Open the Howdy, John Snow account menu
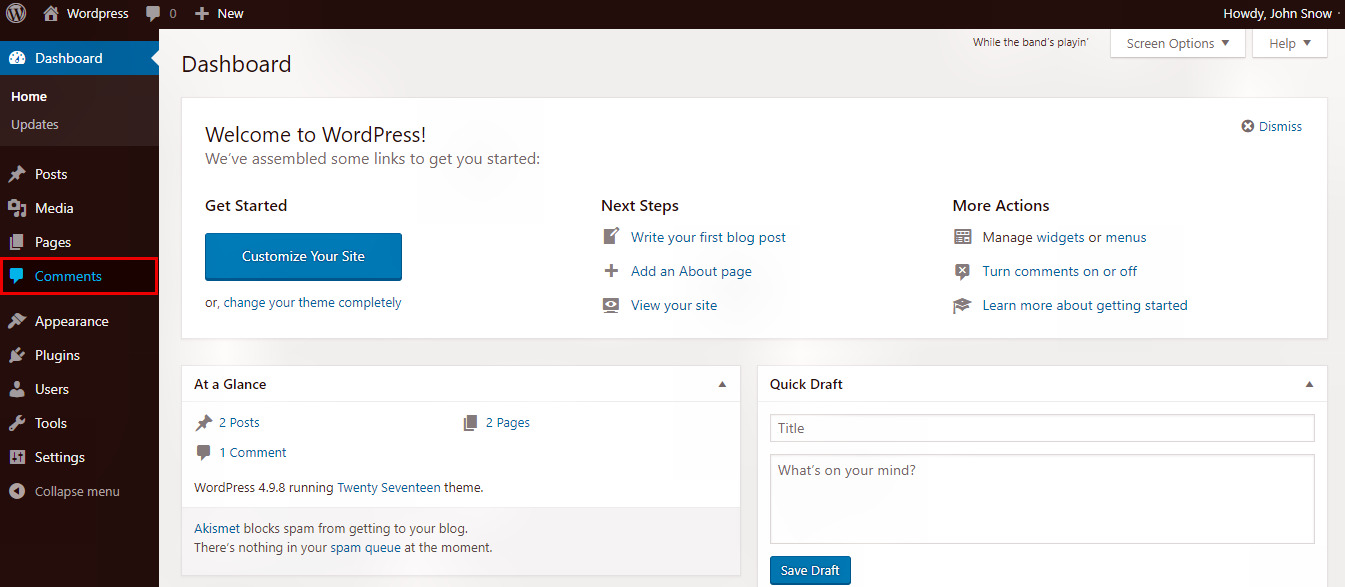 click(x=1279, y=14)
